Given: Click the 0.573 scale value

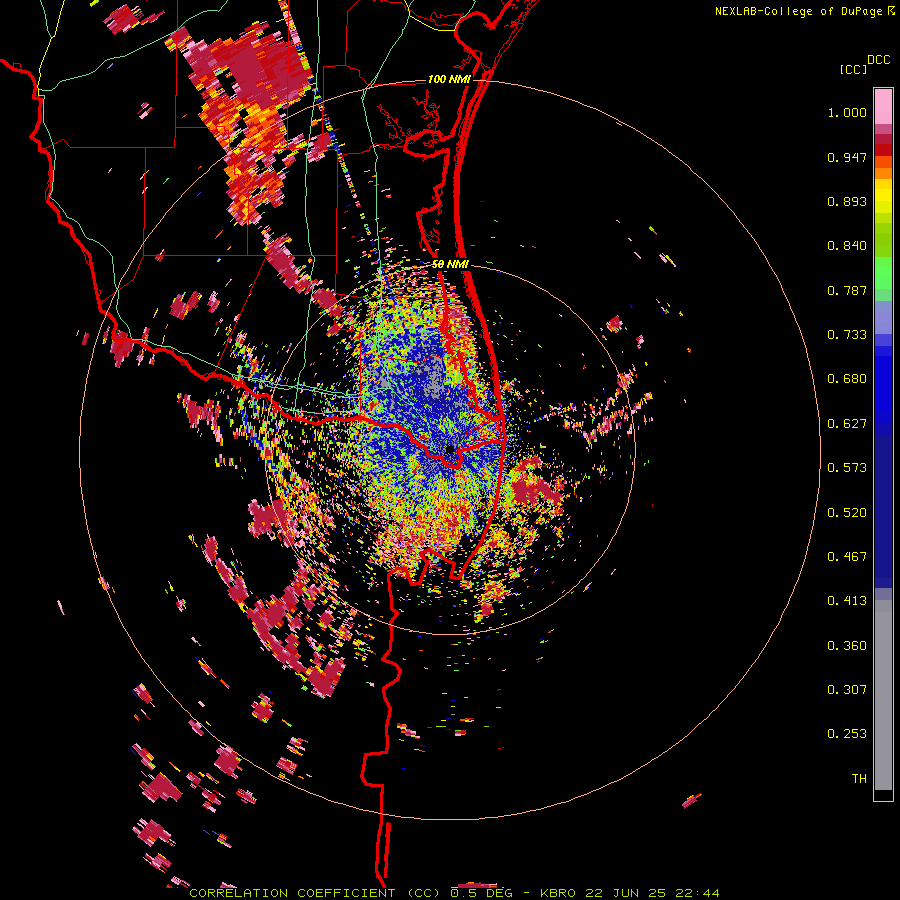Looking at the screenshot, I should (847, 468).
